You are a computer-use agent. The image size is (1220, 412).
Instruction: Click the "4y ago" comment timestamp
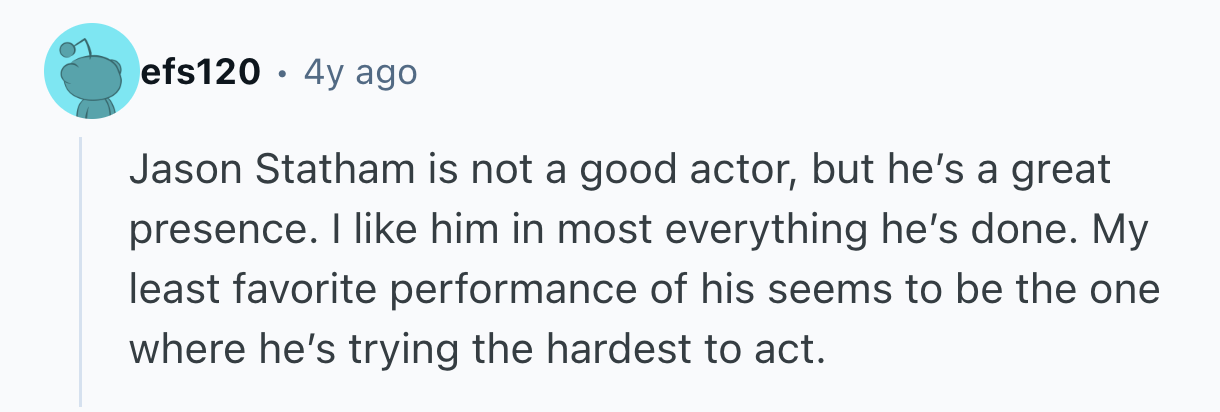(358, 72)
